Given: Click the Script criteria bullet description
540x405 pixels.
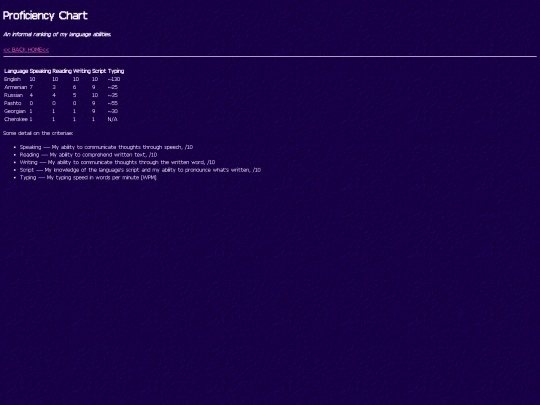Looking at the screenshot, I should (x=140, y=170).
